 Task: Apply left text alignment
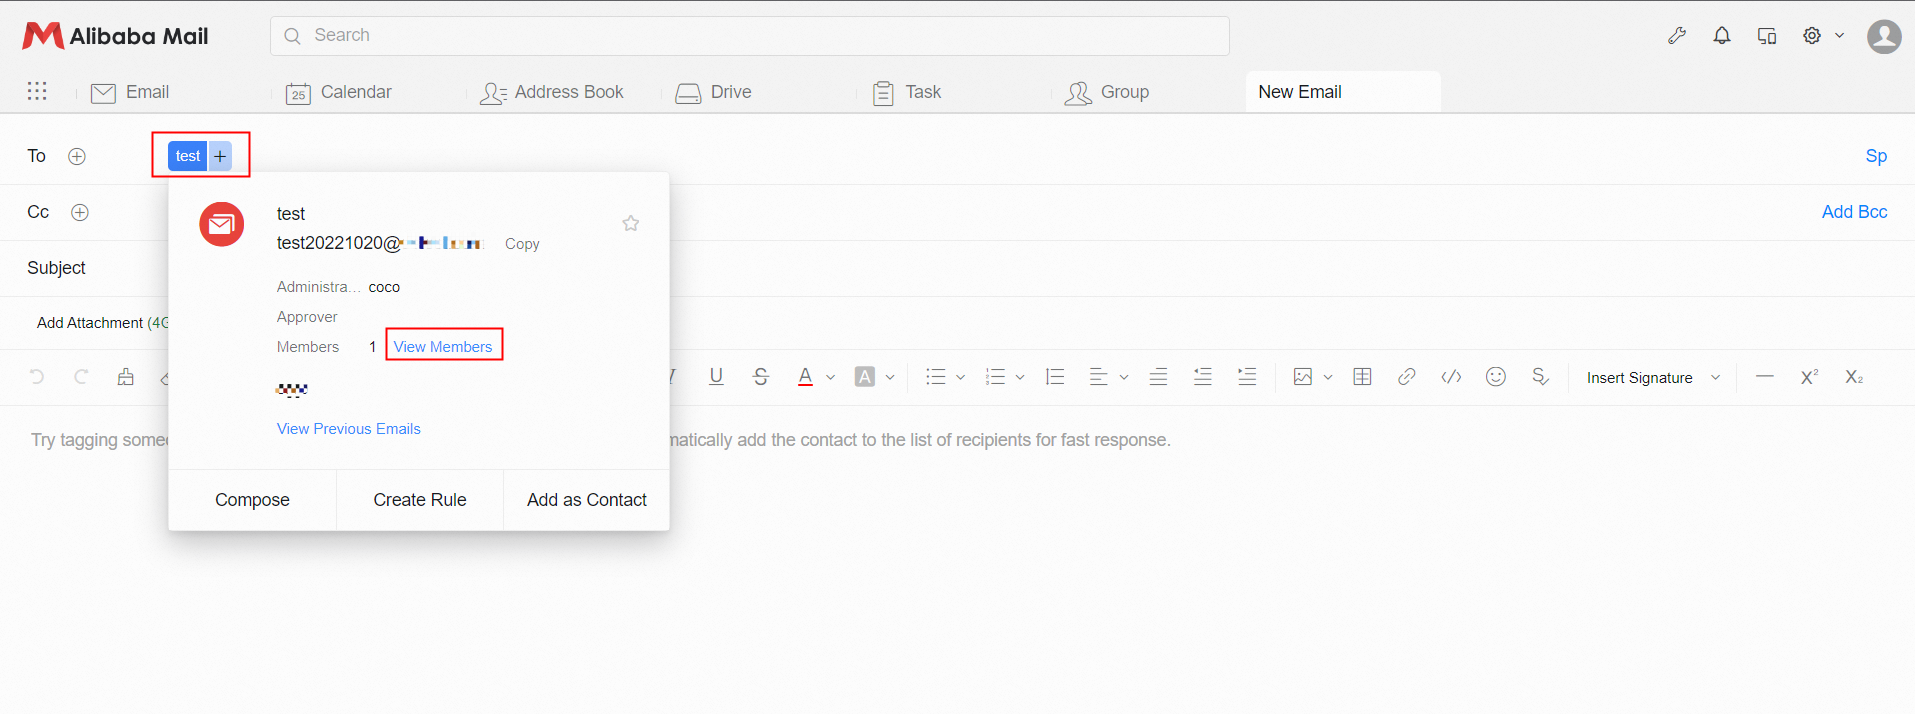[1098, 377]
